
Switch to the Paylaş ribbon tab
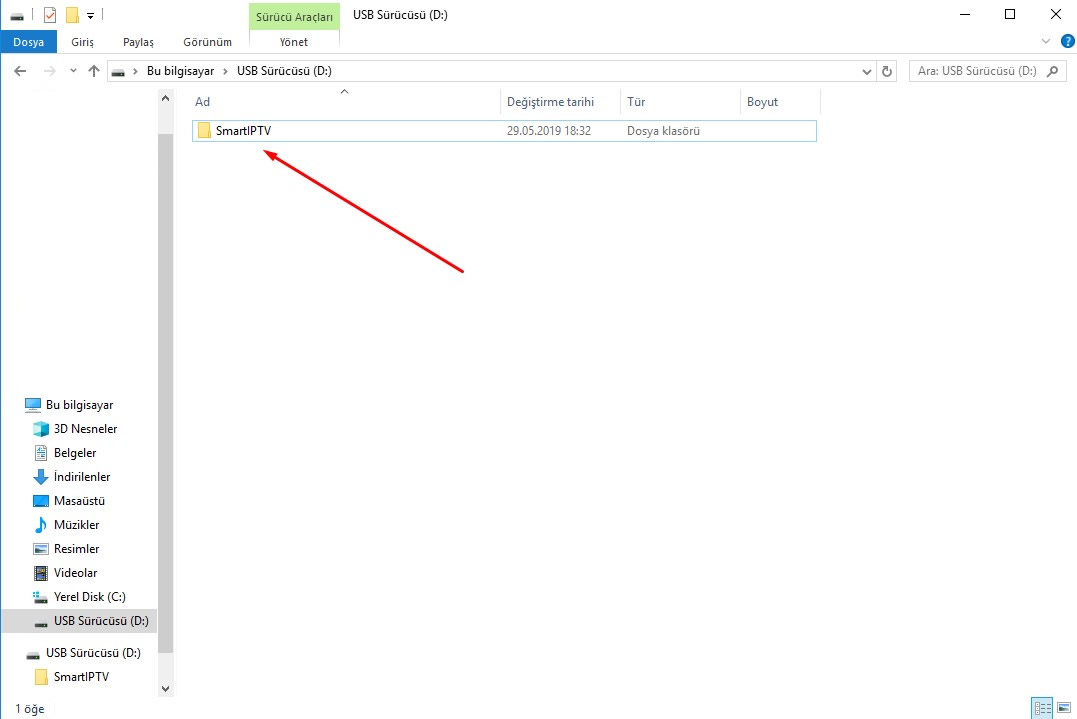pyautogui.click(x=138, y=42)
